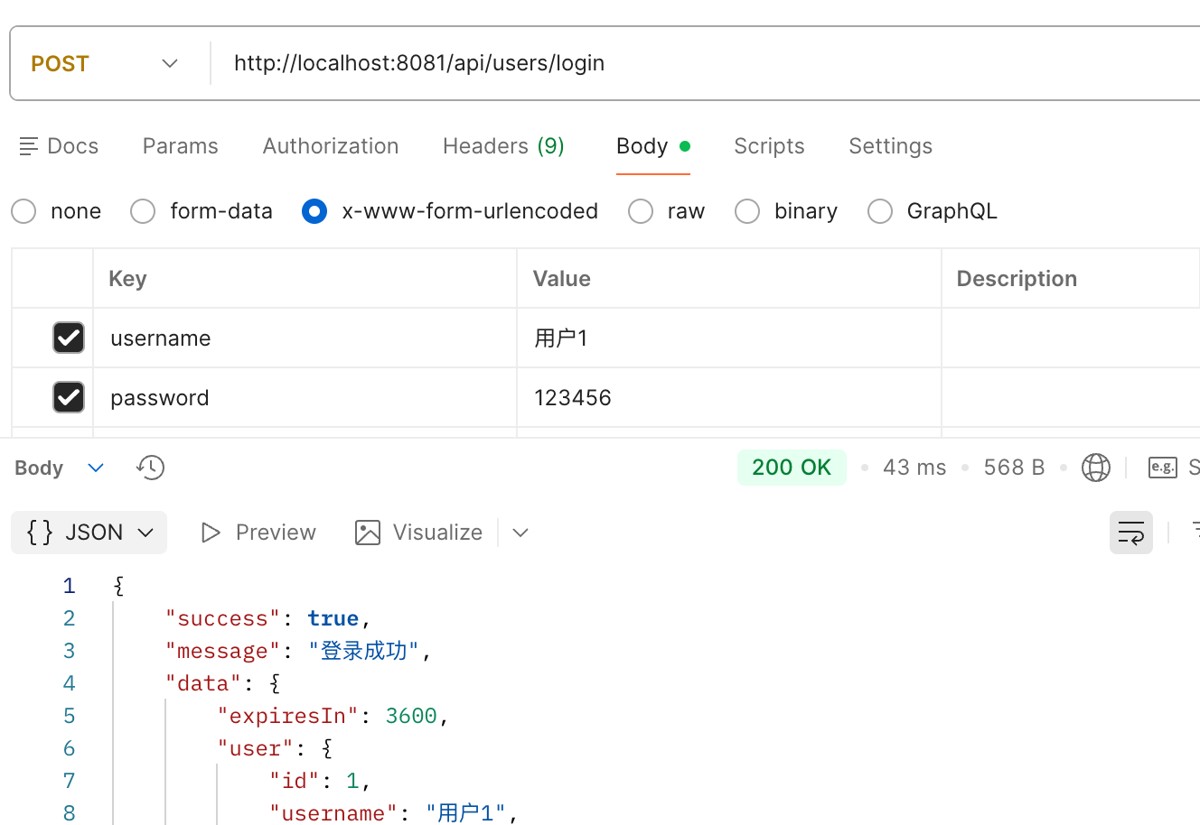The image size is (1200, 825).
Task: Click the save example icon
Action: [1162, 467]
